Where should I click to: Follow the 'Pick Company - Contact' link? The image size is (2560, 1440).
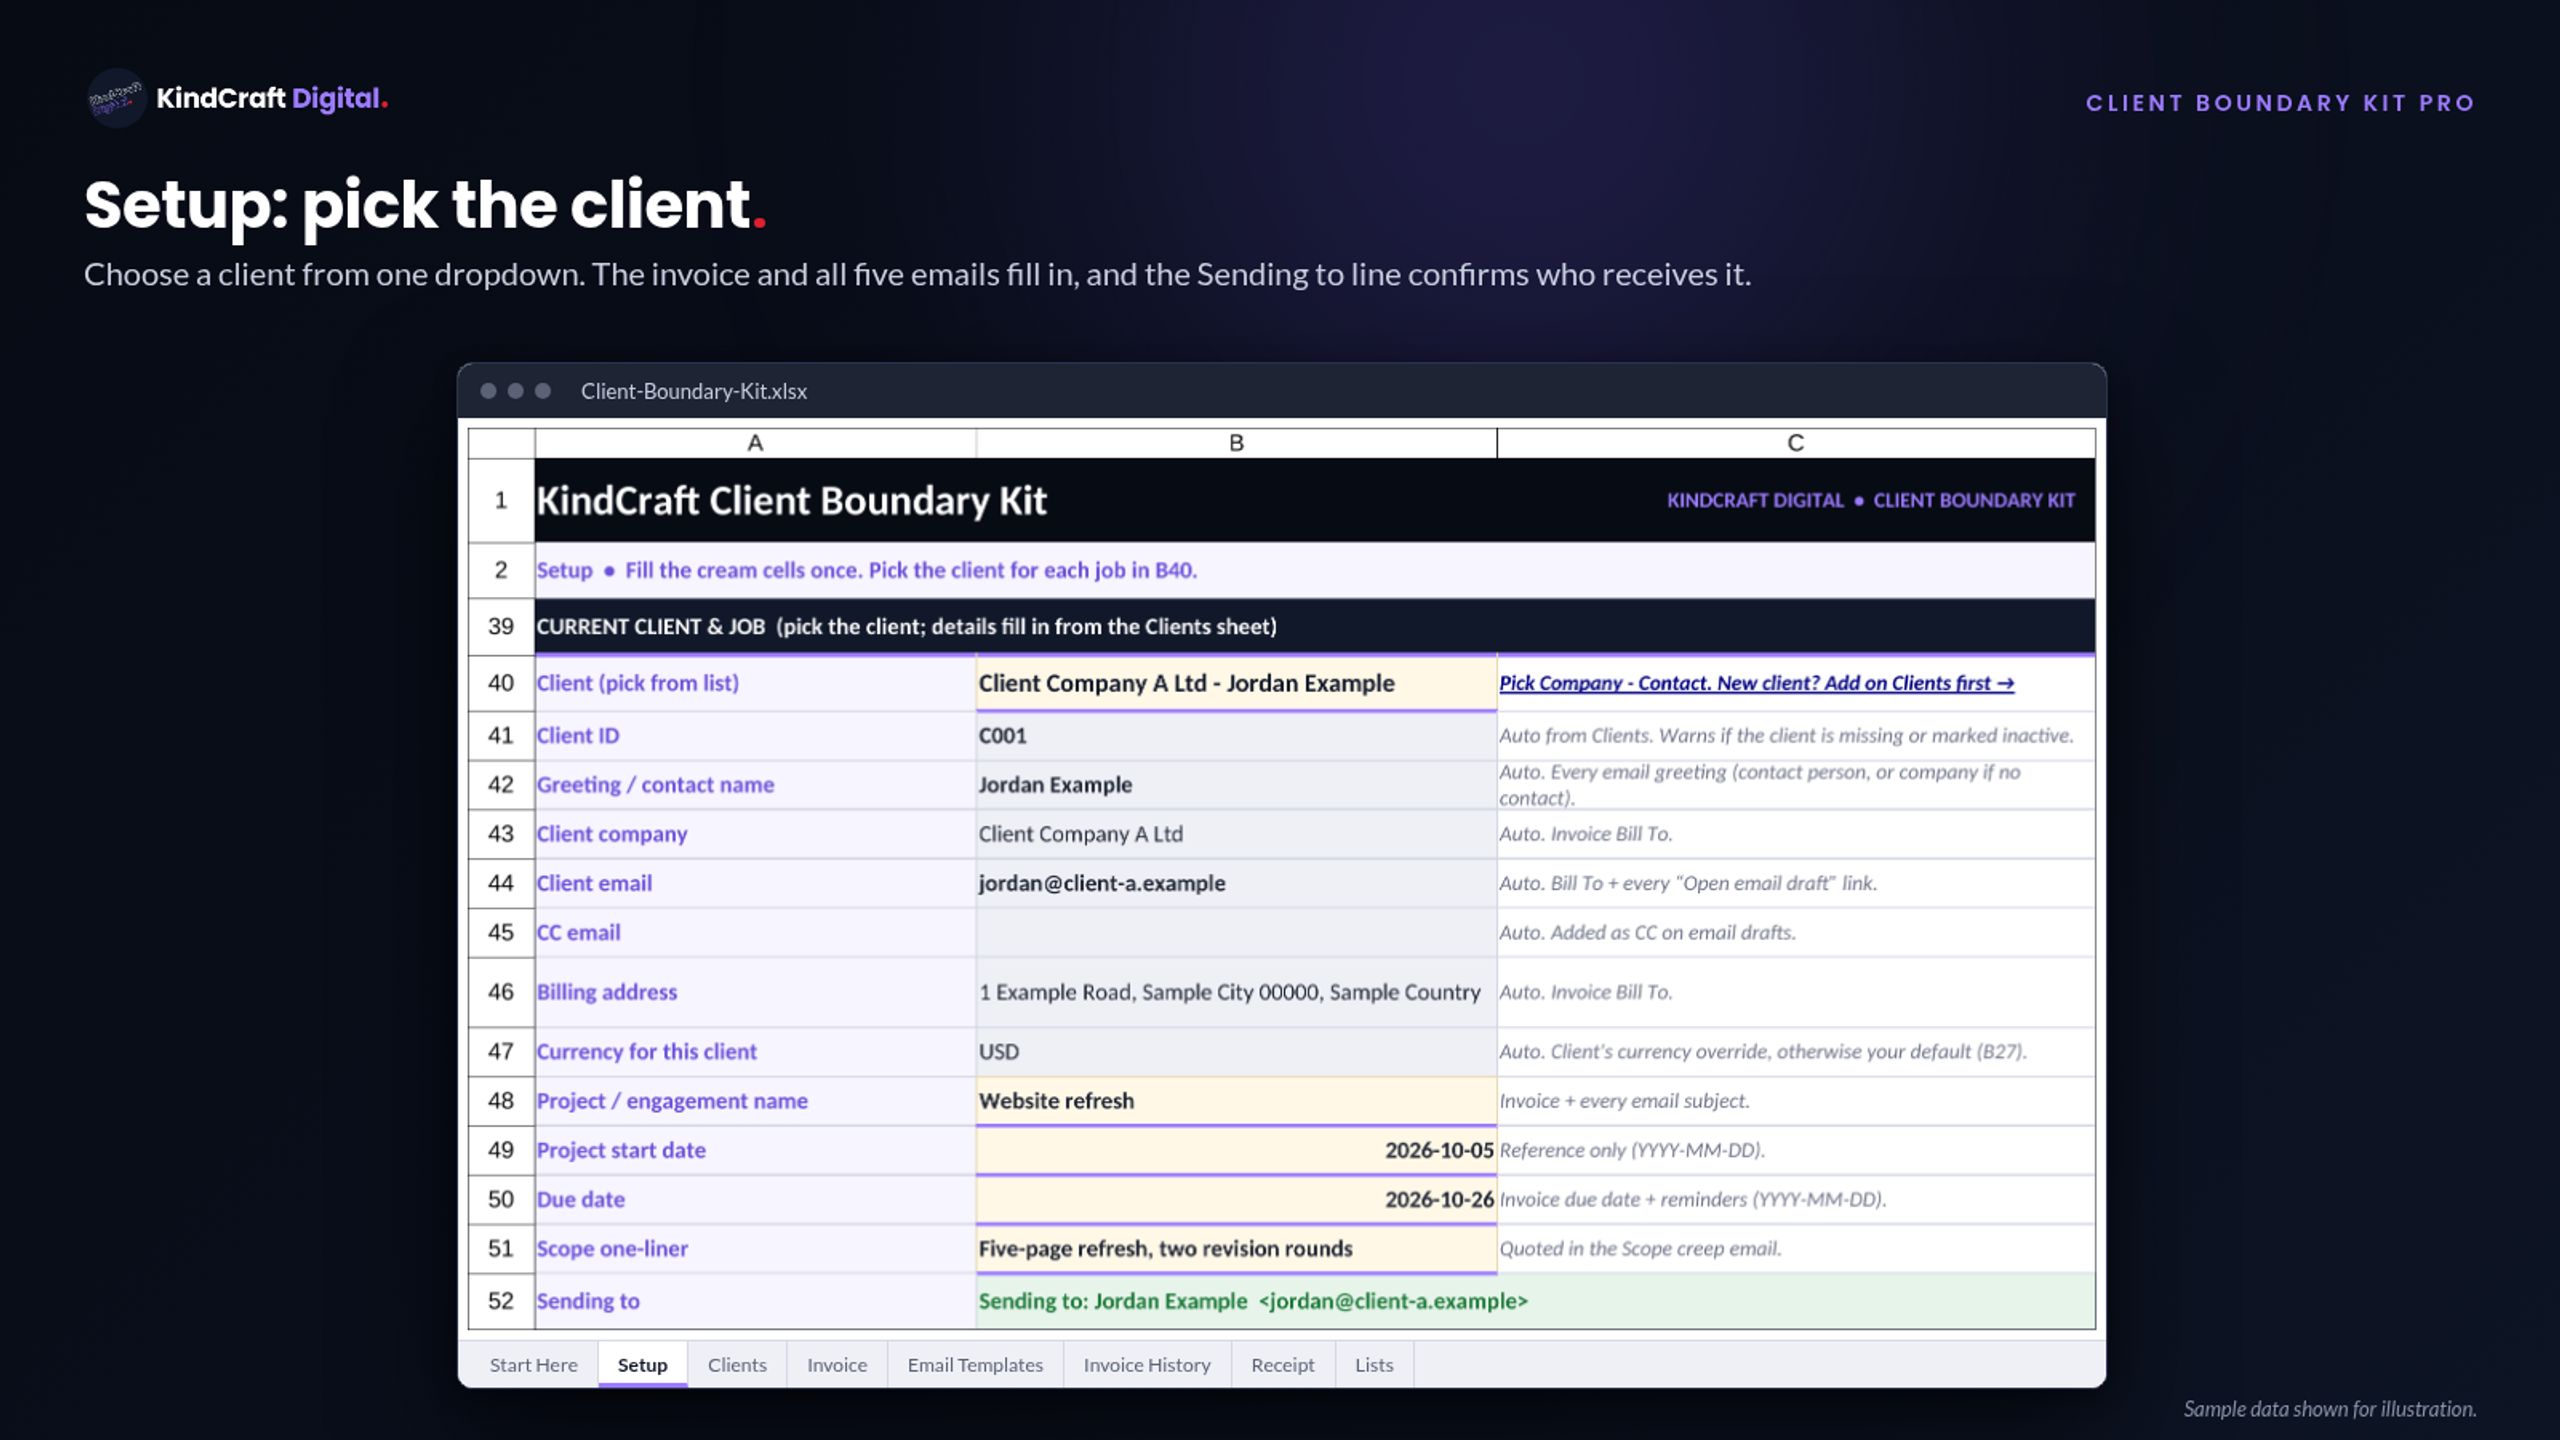(1756, 683)
